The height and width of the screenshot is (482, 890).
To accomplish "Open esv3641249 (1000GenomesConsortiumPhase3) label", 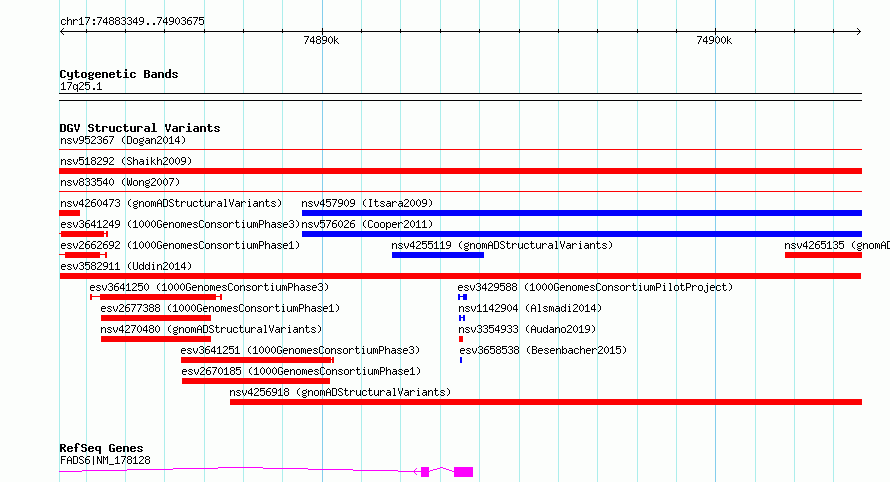I will tap(180, 224).
